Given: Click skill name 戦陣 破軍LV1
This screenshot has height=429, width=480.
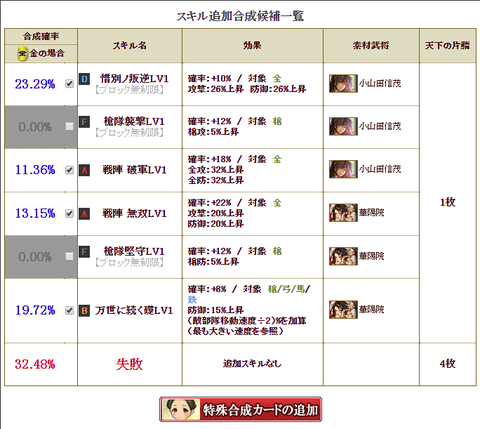Looking at the screenshot, I should (x=134, y=170).
